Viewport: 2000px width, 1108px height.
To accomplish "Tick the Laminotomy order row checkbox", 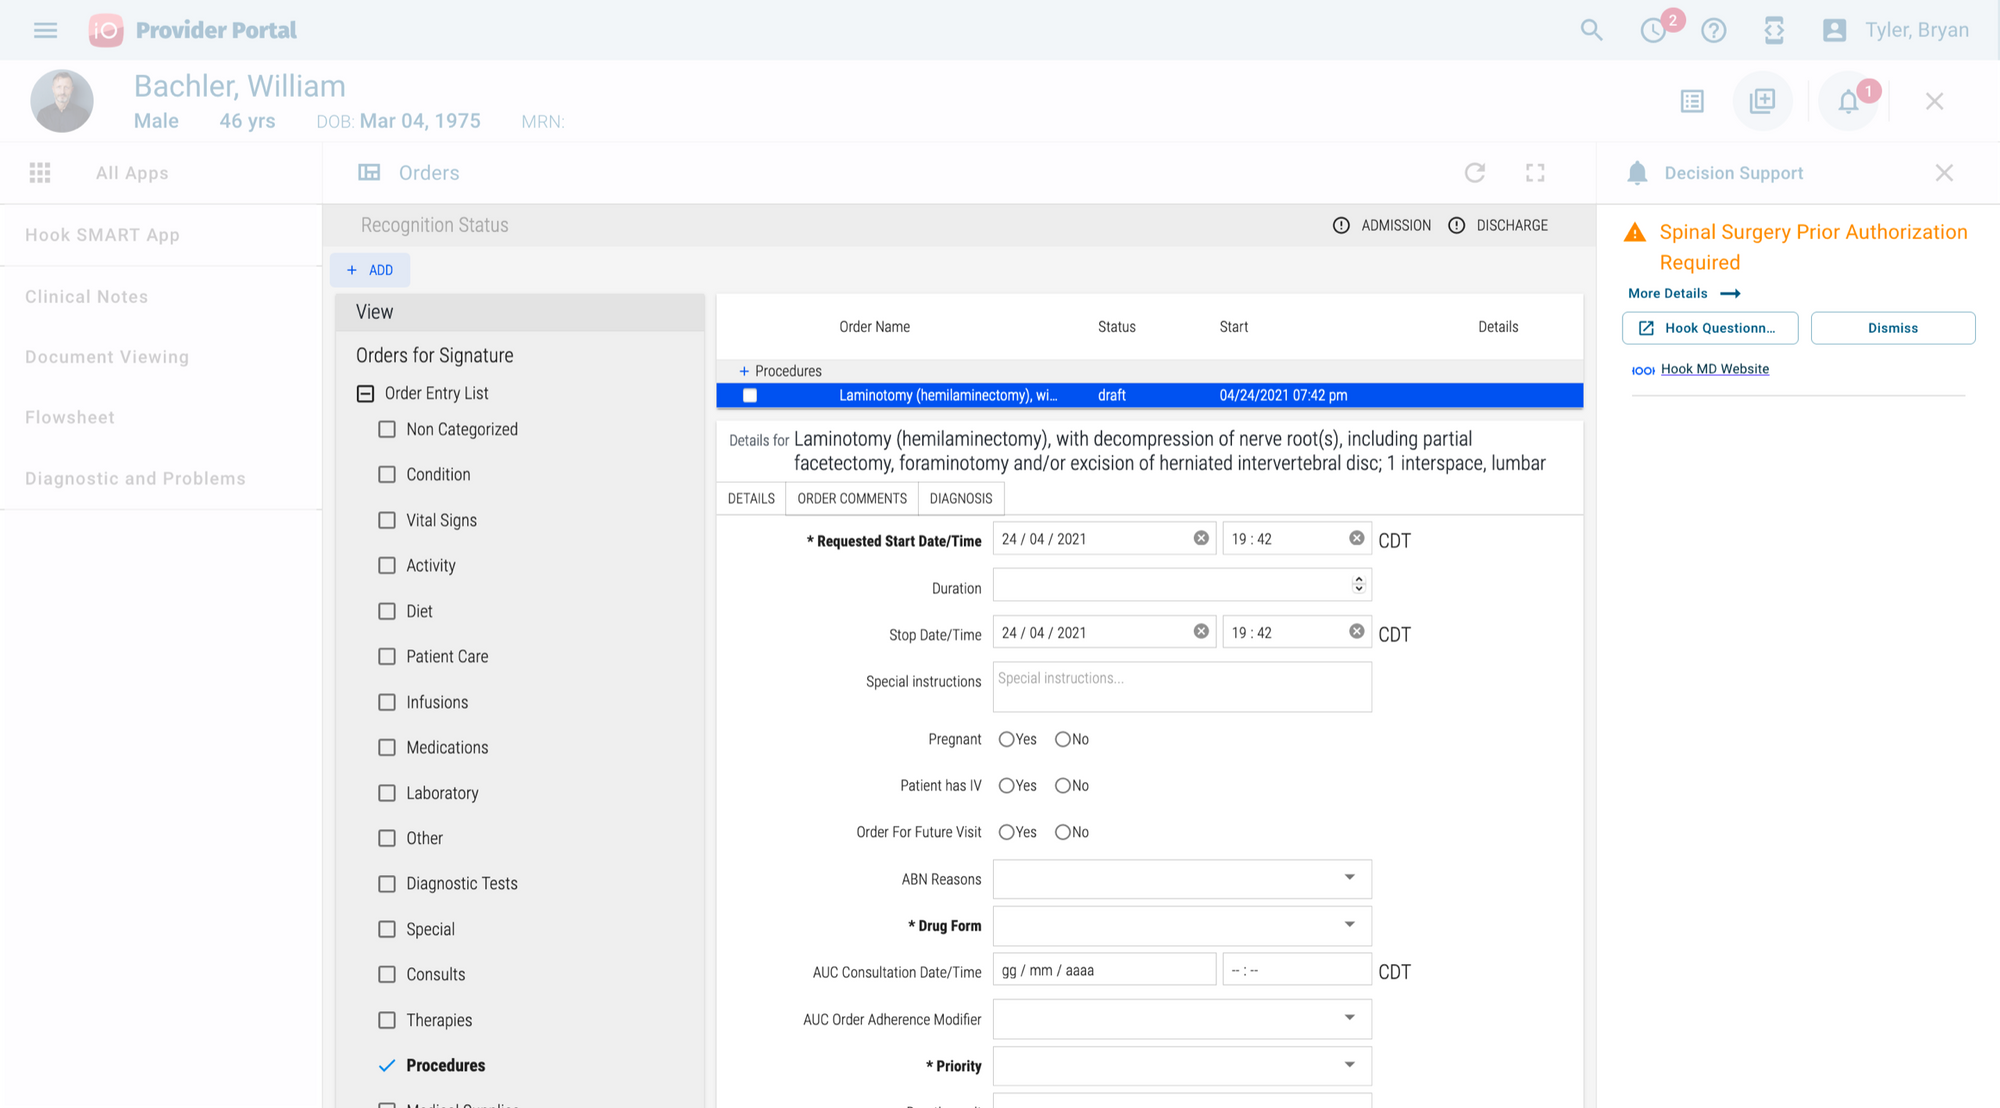I will (x=750, y=395).
